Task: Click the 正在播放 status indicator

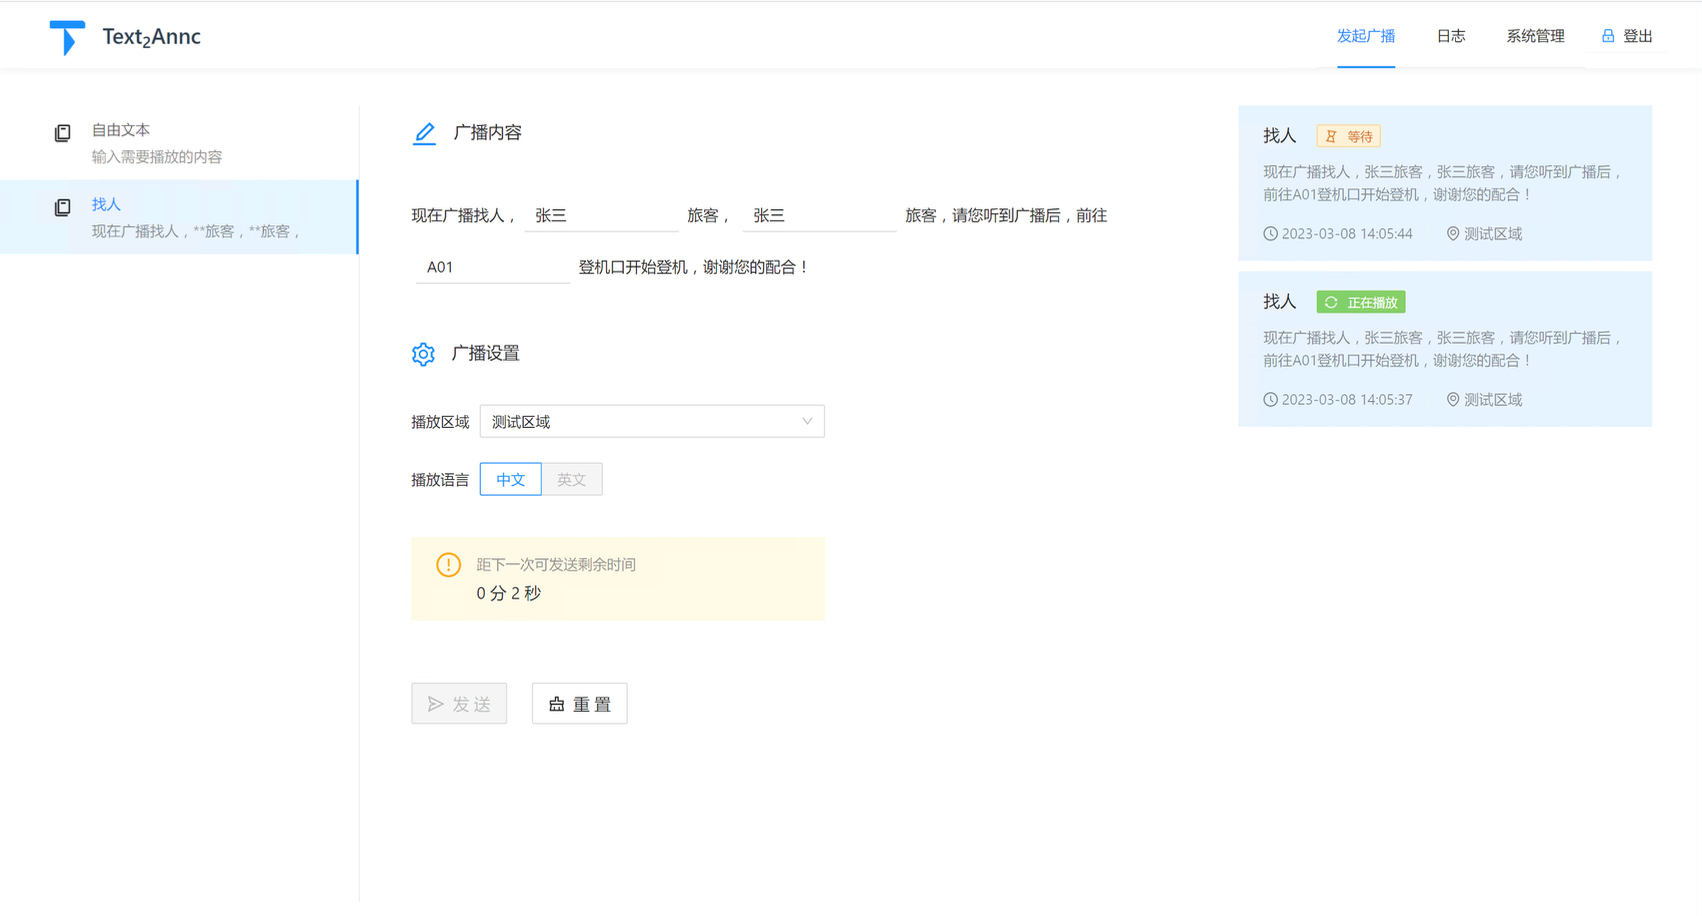Action: [x=1360, y=301]
